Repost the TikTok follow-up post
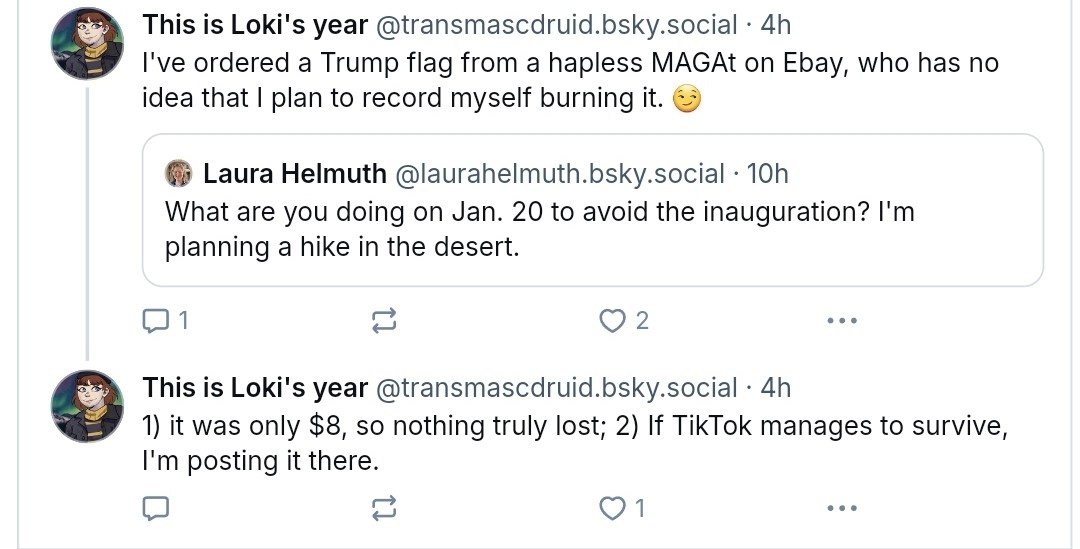 [x=384, y=509]
